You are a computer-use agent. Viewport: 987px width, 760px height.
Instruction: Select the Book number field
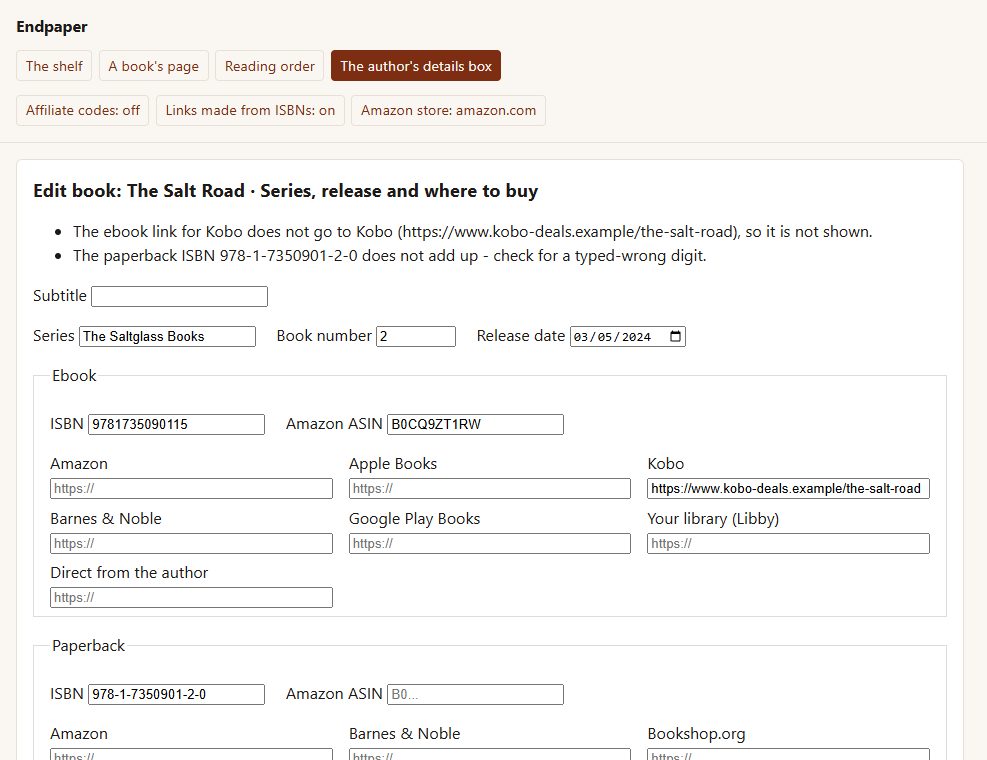pyautogui.click(x=416, y=336)
